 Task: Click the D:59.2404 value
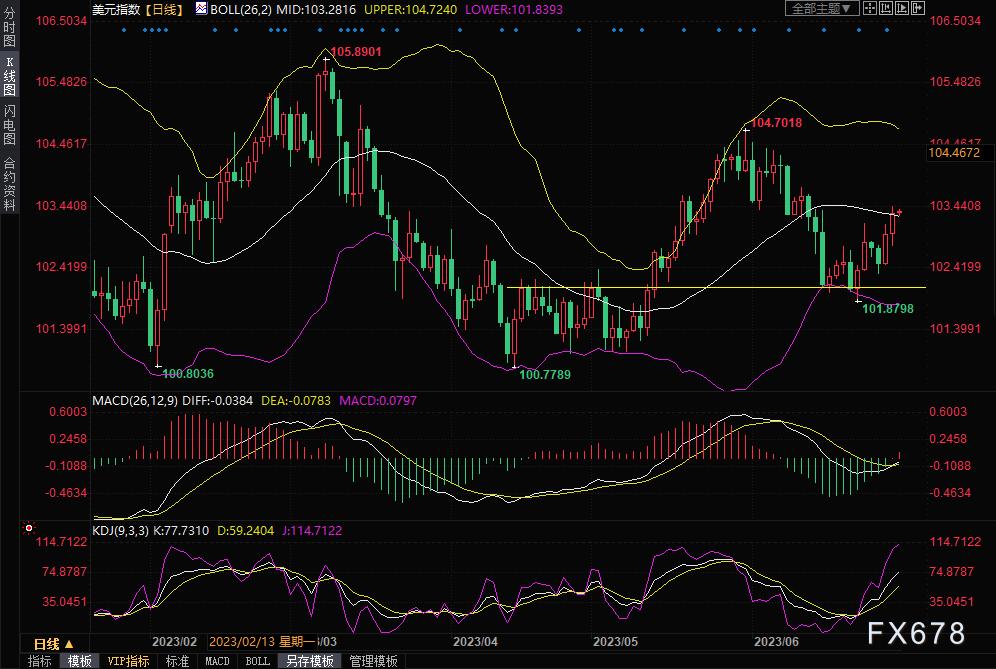click(x=246, y=530)
